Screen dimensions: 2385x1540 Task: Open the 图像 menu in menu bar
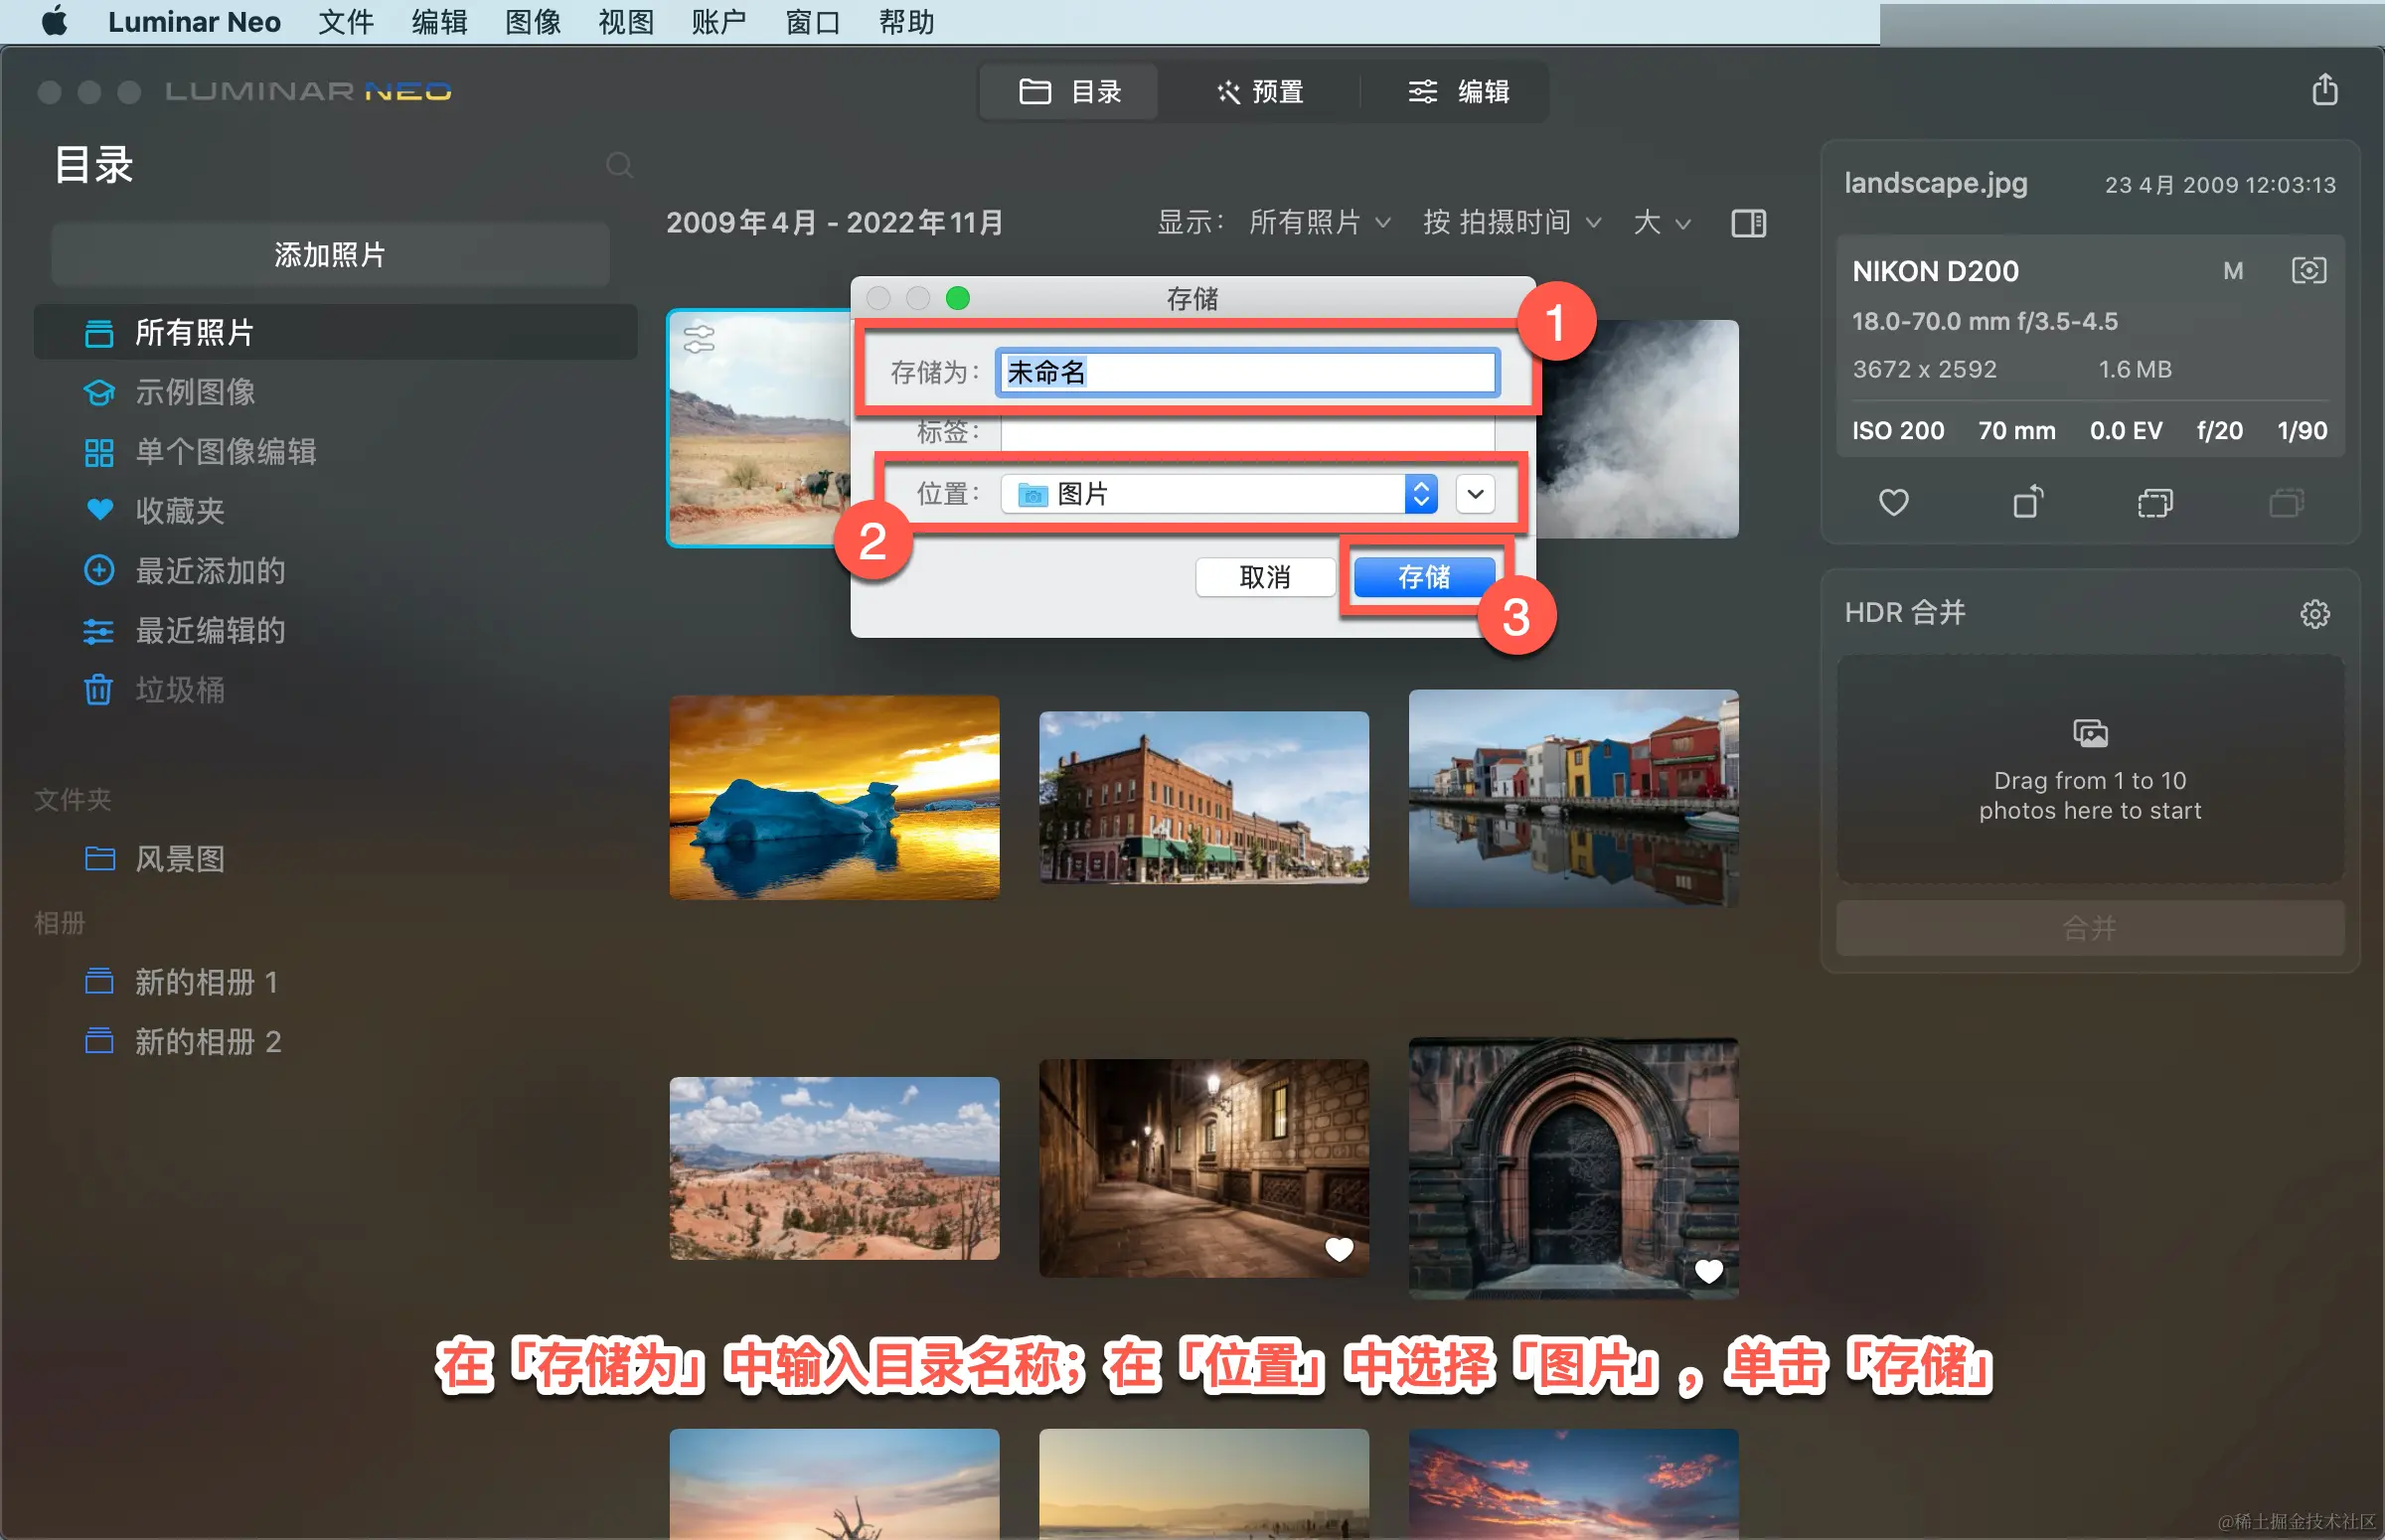click(x=532, y=22)
